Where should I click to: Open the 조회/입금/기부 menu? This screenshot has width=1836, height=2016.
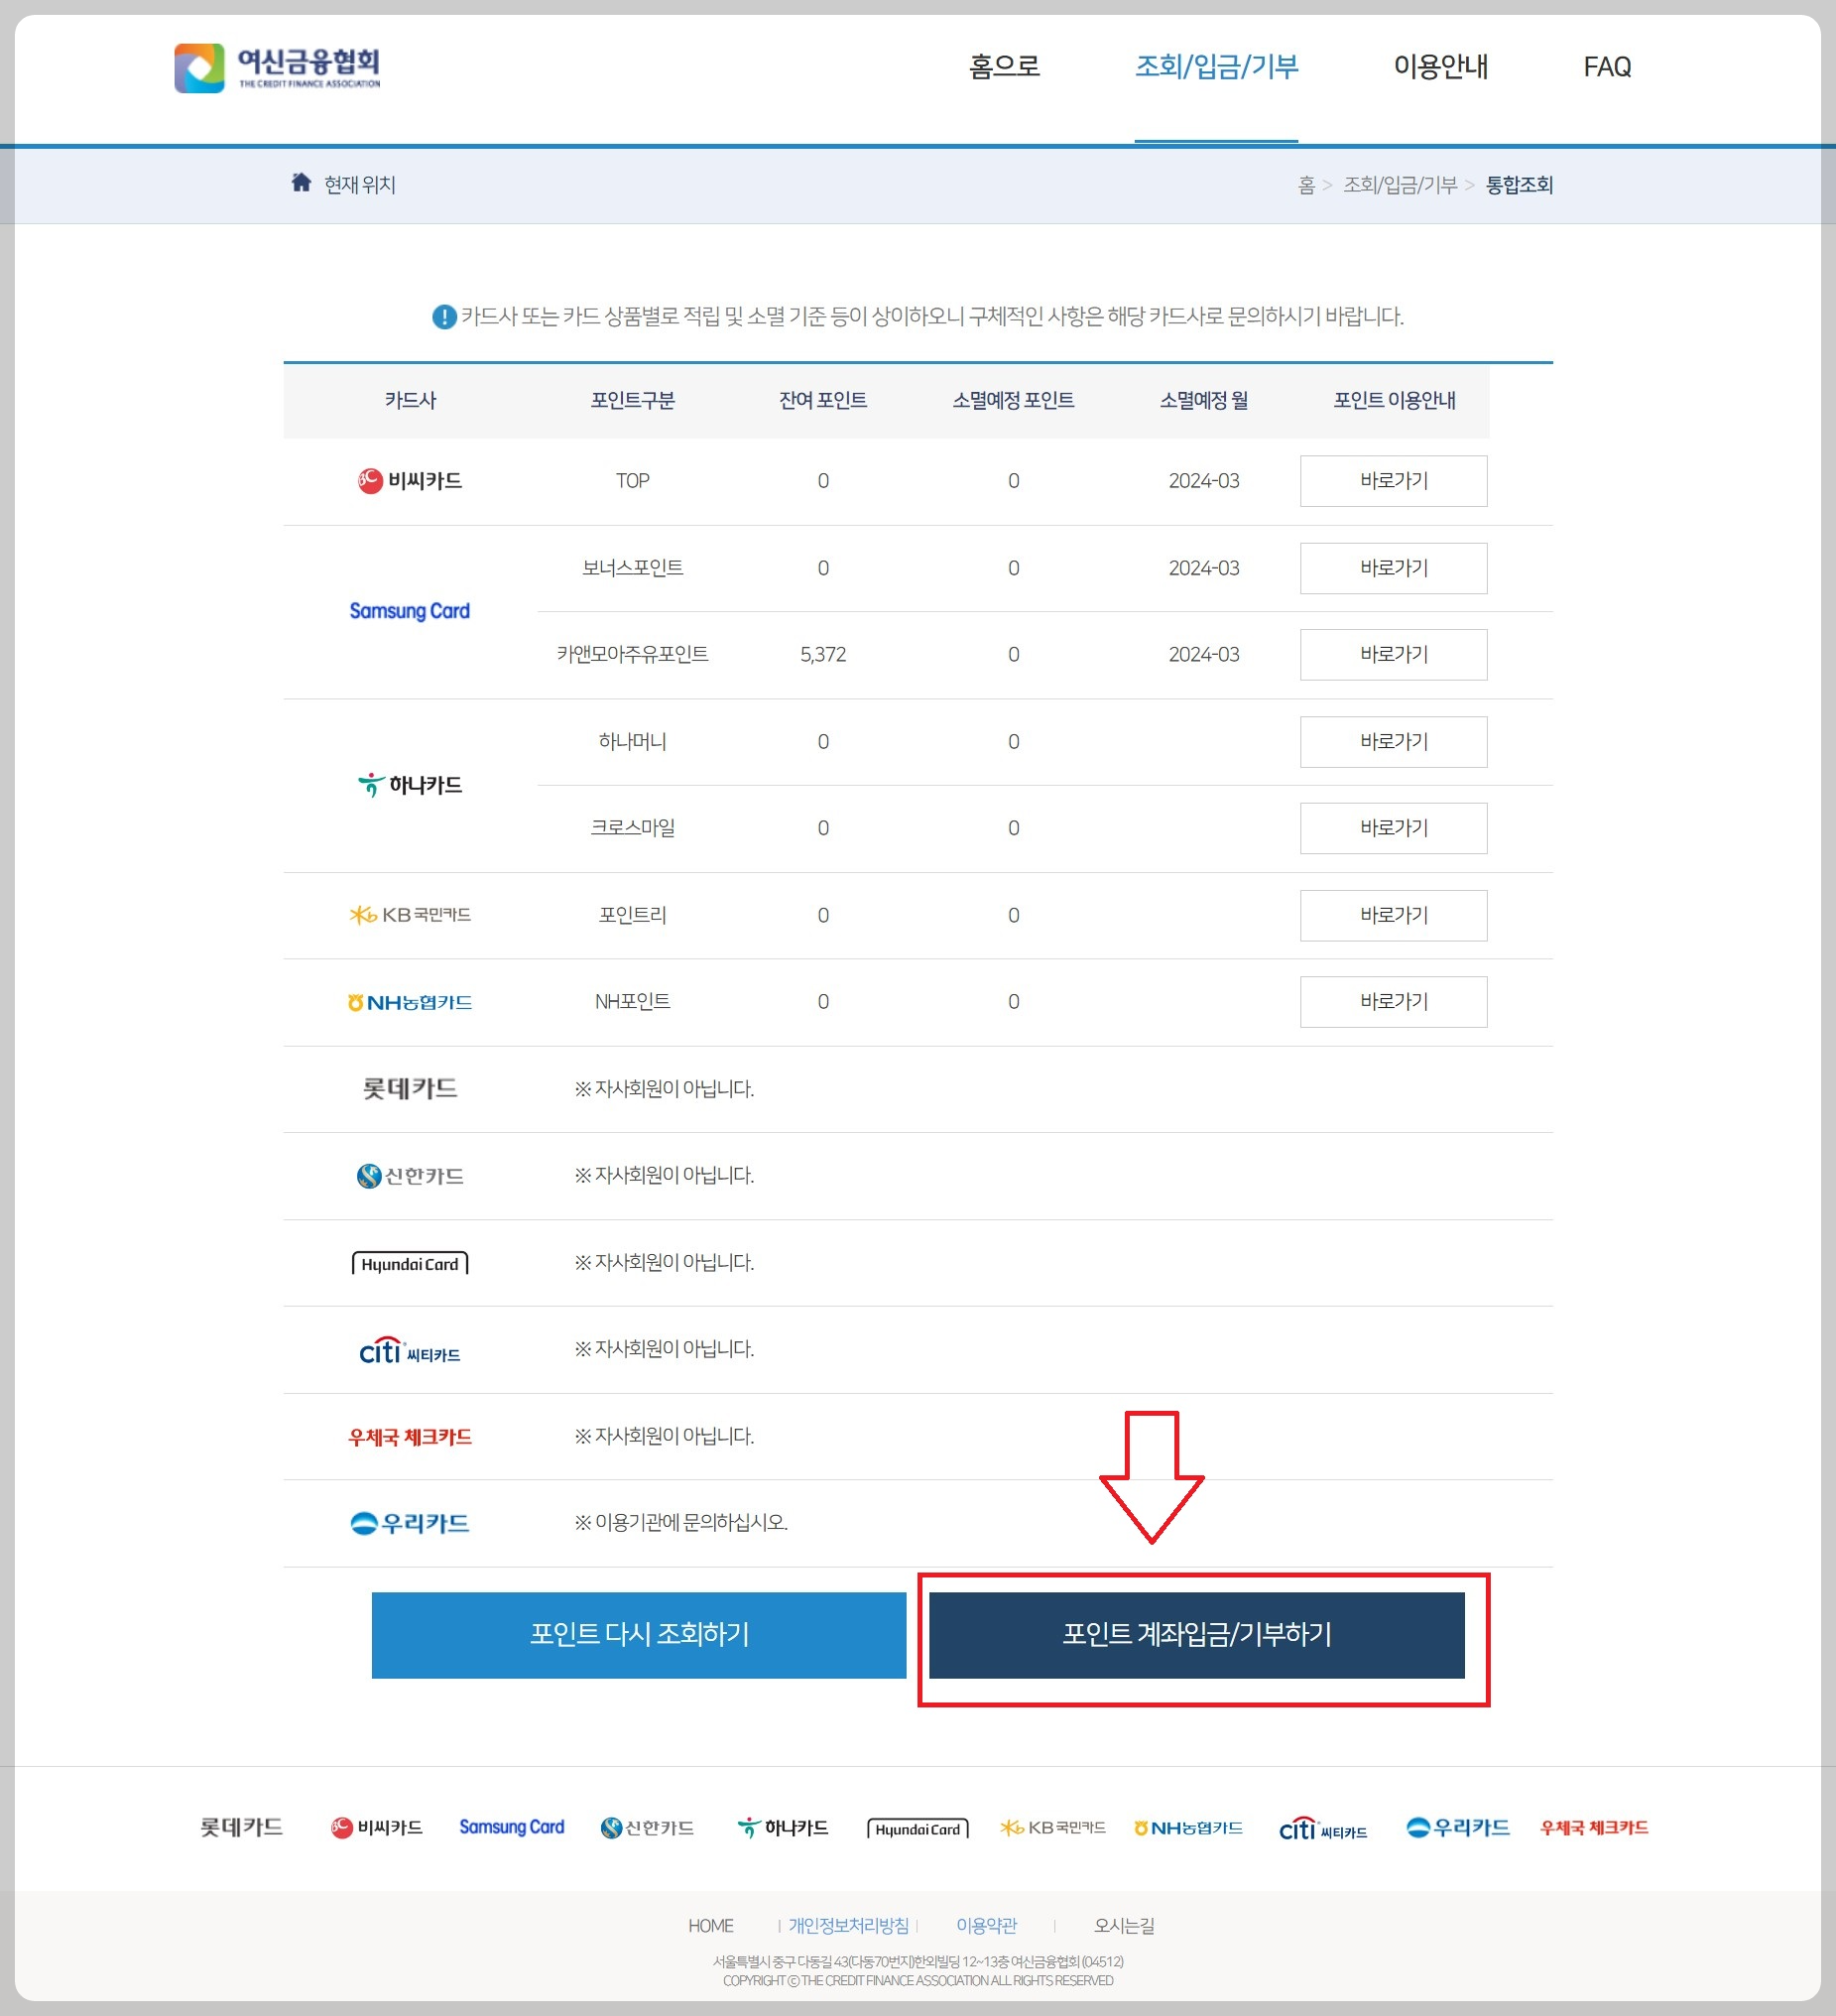click(1216, 67)
